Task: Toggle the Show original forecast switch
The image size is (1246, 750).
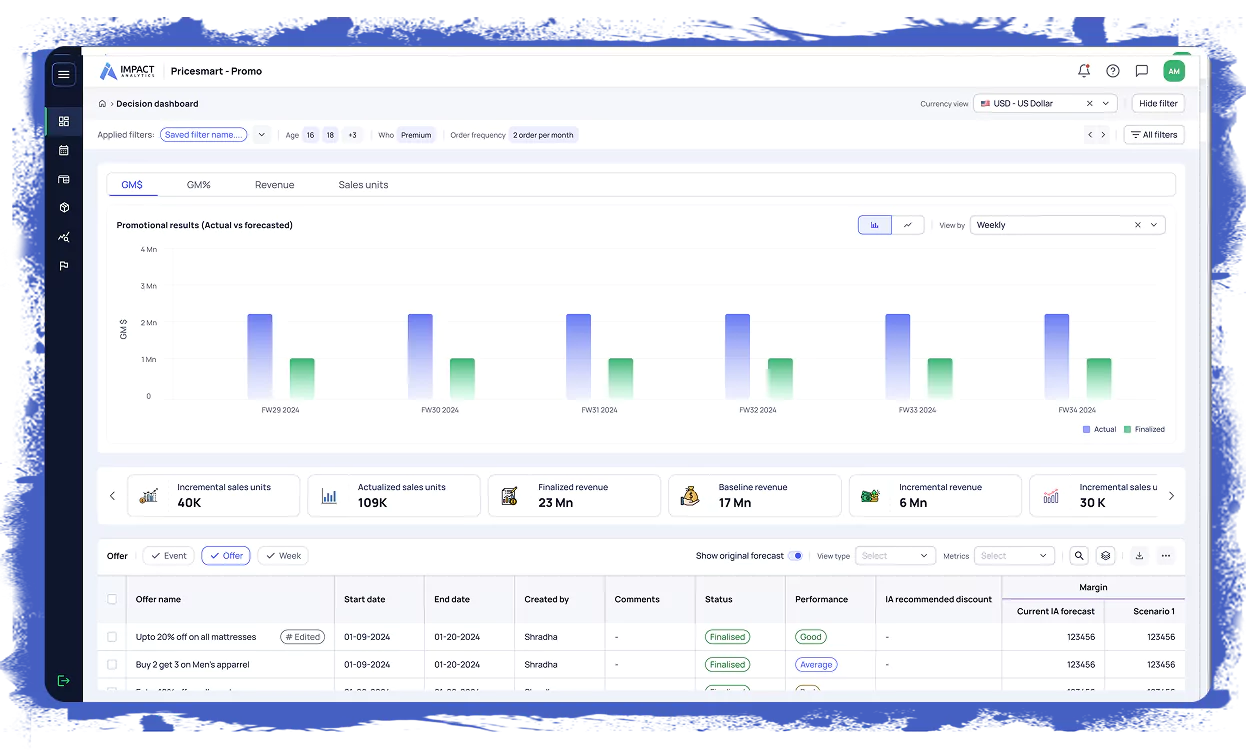Action: tap(795, 556)
